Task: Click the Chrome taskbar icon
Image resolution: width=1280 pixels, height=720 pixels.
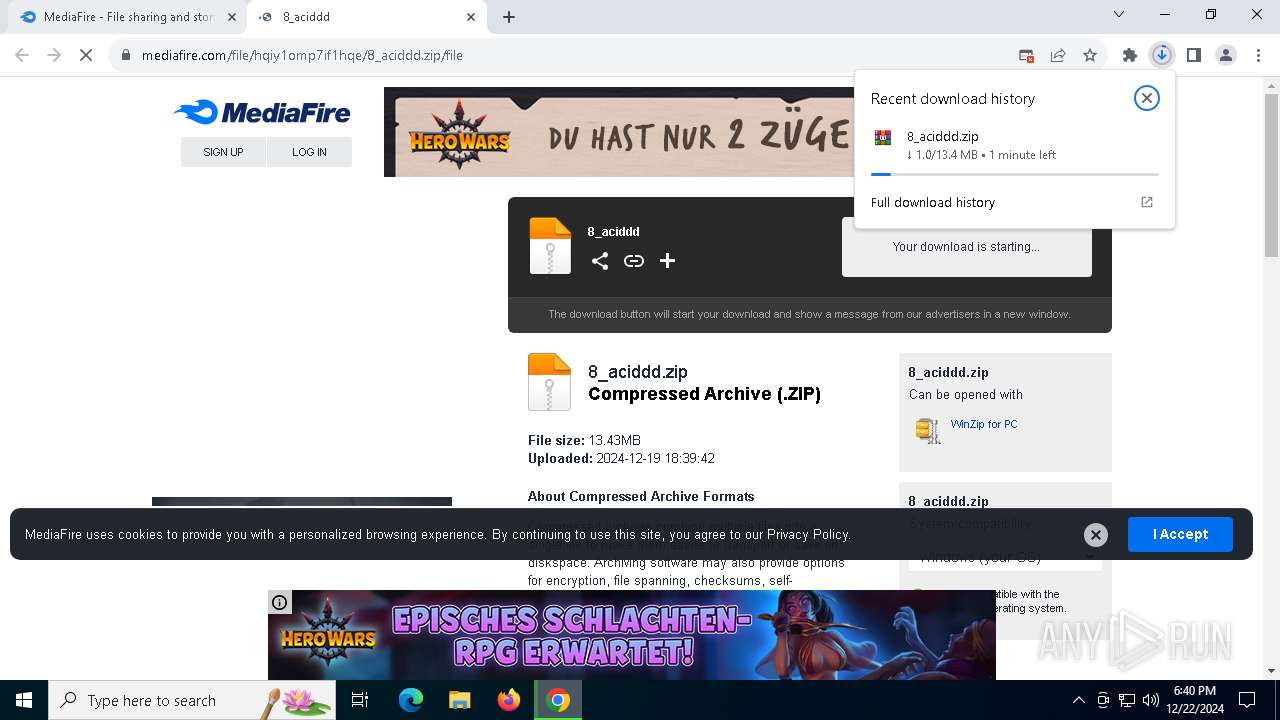Action: pos(558,700)
